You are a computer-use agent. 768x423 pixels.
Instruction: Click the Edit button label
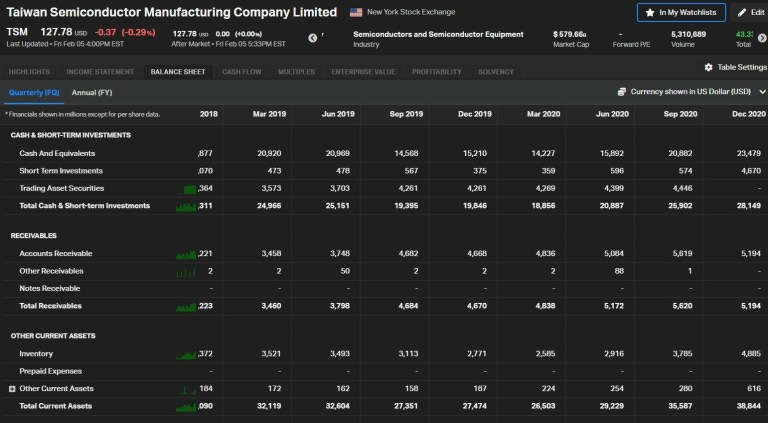click(x=757, y=13)
